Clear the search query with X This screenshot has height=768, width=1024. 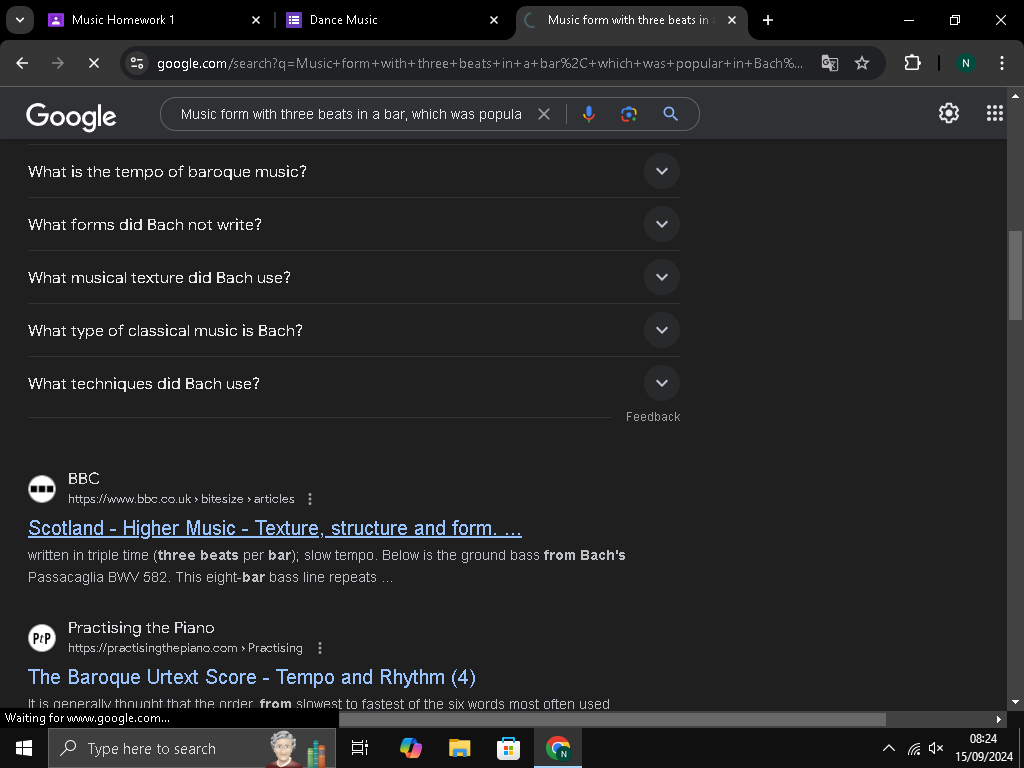pos(543,114)
